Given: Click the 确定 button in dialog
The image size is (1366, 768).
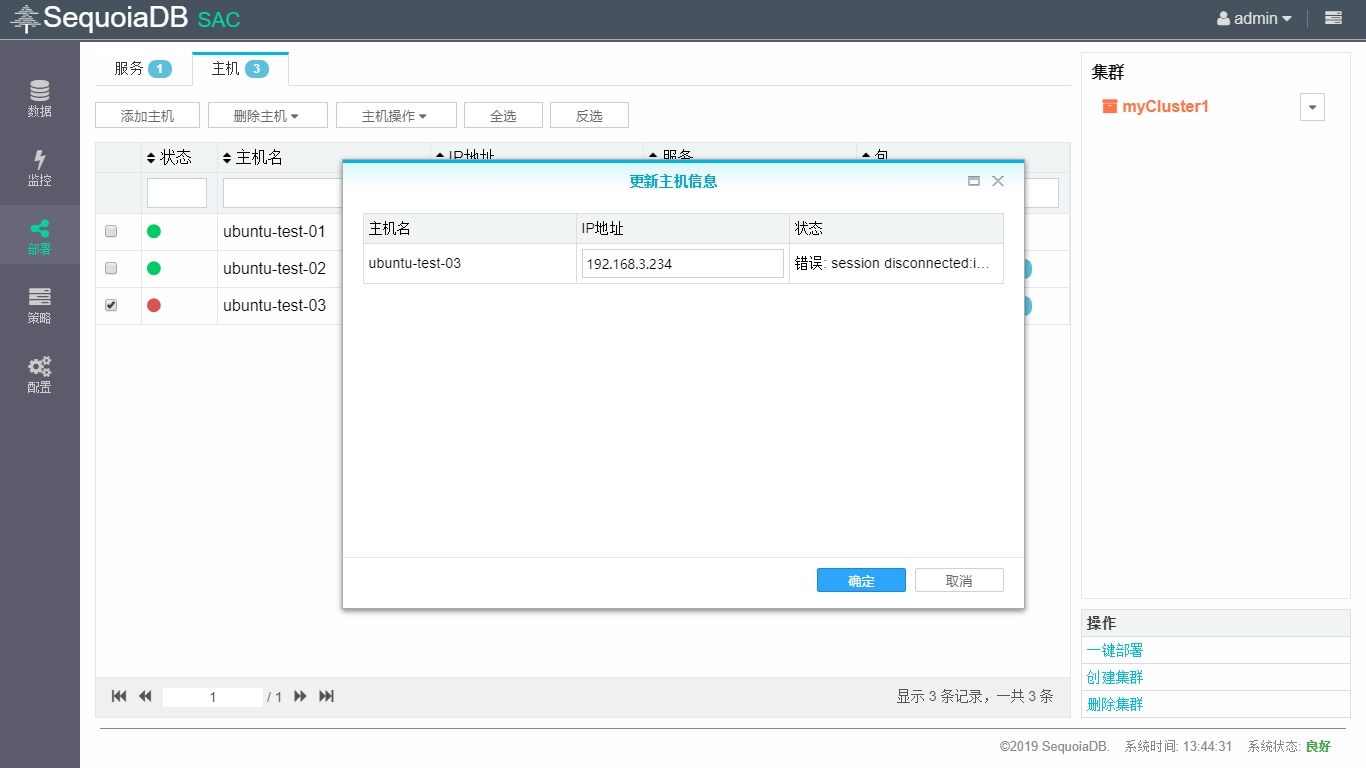Looking at the screenshot, I should (x=861, y=581).
